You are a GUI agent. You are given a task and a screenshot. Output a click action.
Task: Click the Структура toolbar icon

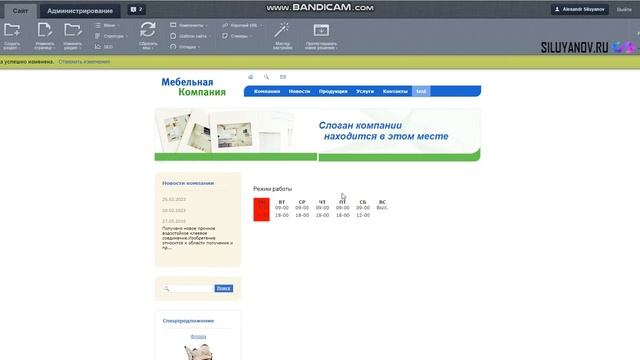click(98, 36)
